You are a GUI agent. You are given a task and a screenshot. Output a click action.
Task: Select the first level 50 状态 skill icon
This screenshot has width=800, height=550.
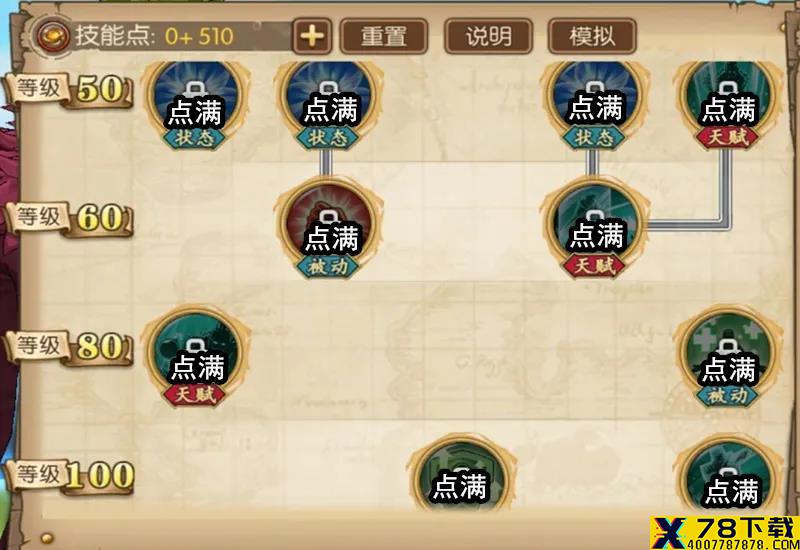(x=195, y=104)
